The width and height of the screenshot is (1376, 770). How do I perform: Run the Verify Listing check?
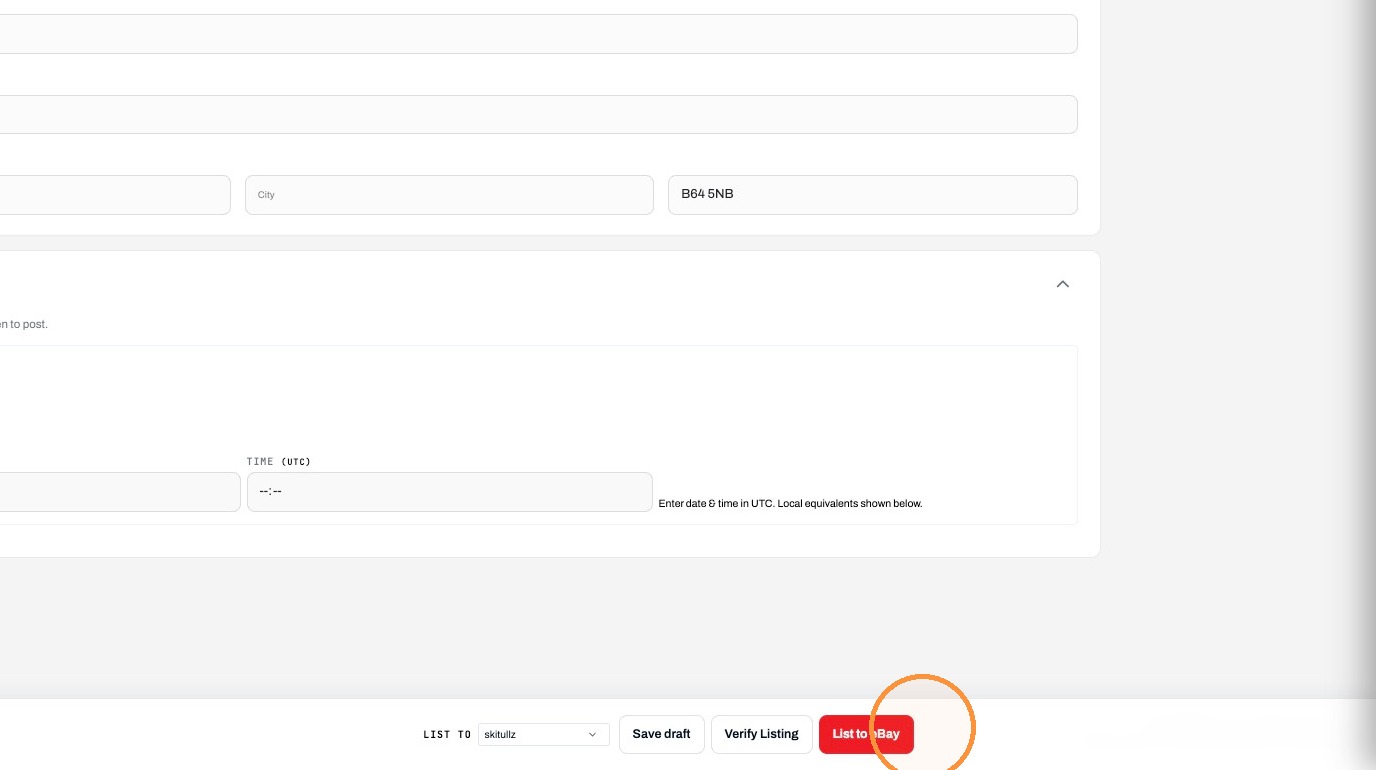pos(761,734)
